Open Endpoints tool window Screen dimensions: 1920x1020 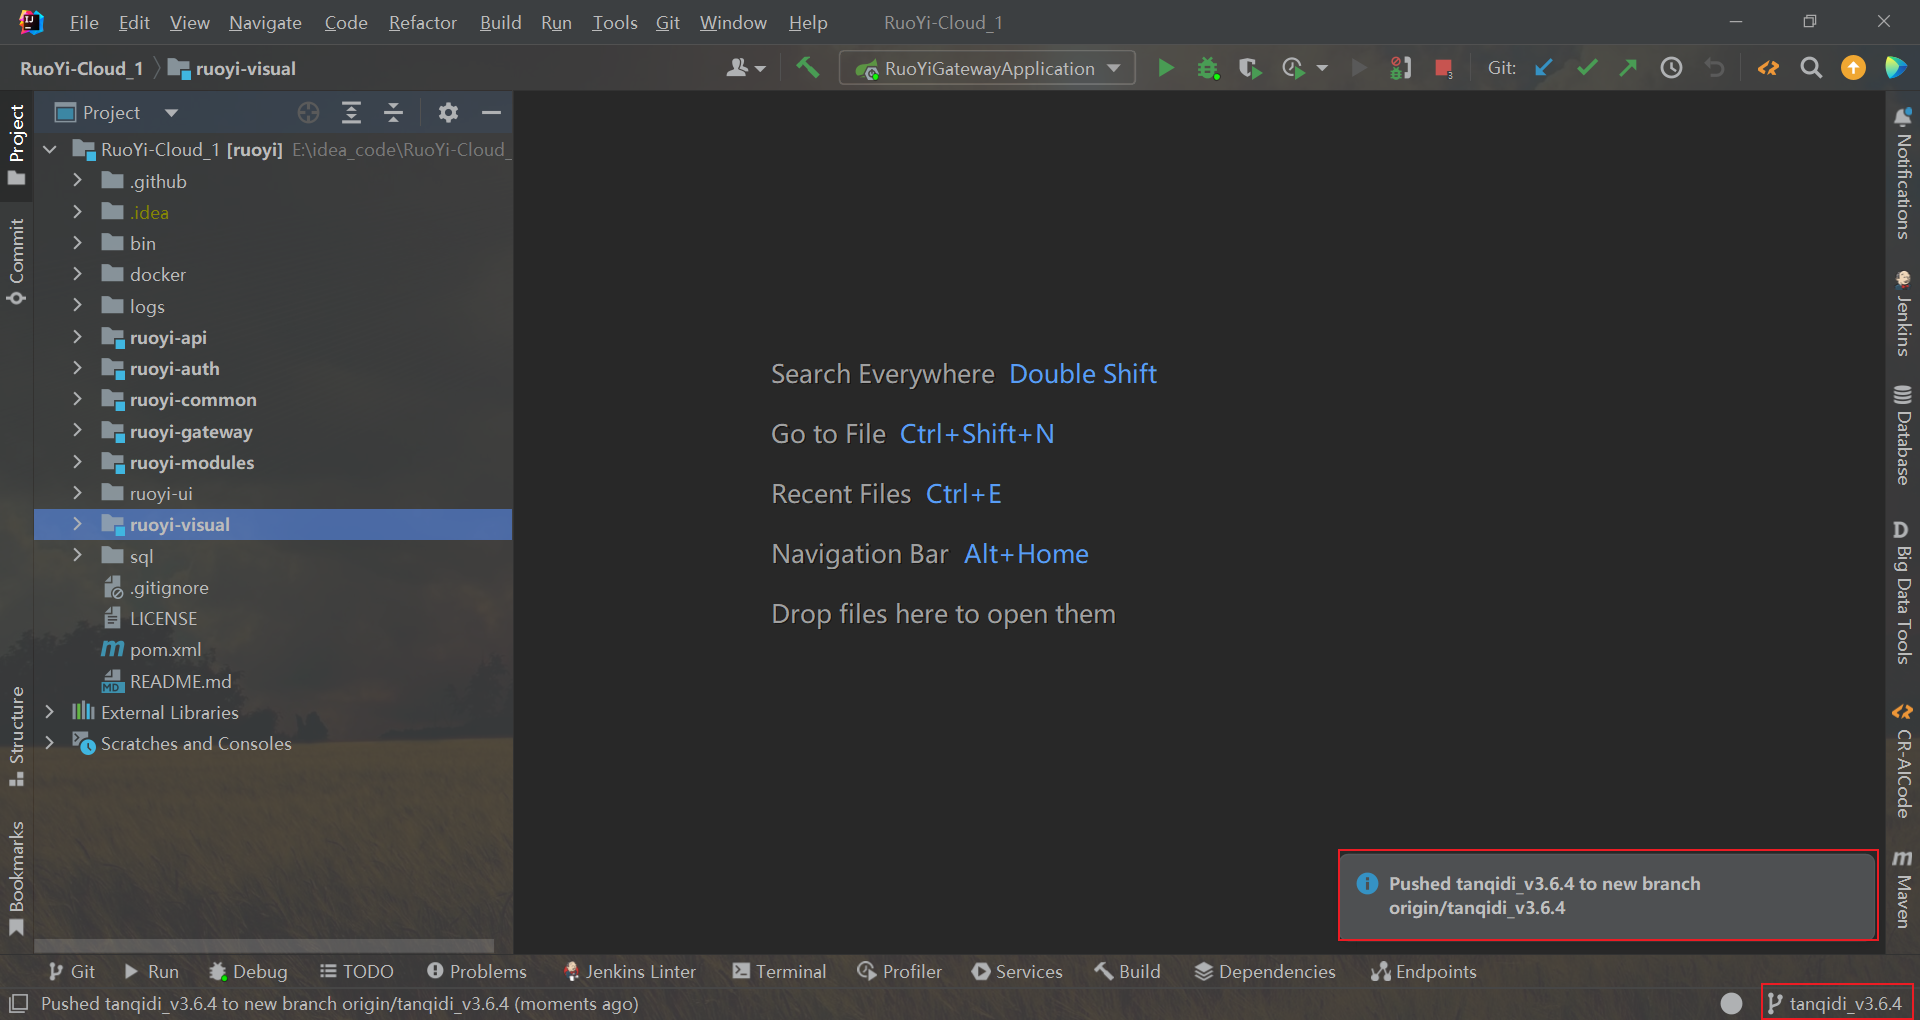pyautogui.click(x=1423, y=971)
